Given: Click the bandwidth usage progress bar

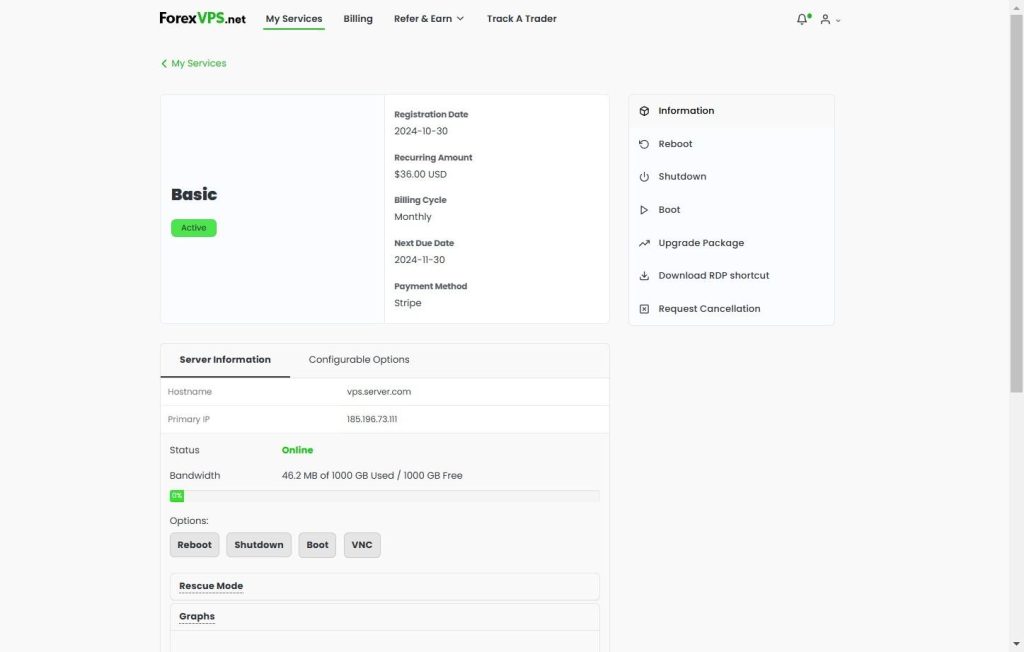Looking at the screenshot, I should coord(384,496).
